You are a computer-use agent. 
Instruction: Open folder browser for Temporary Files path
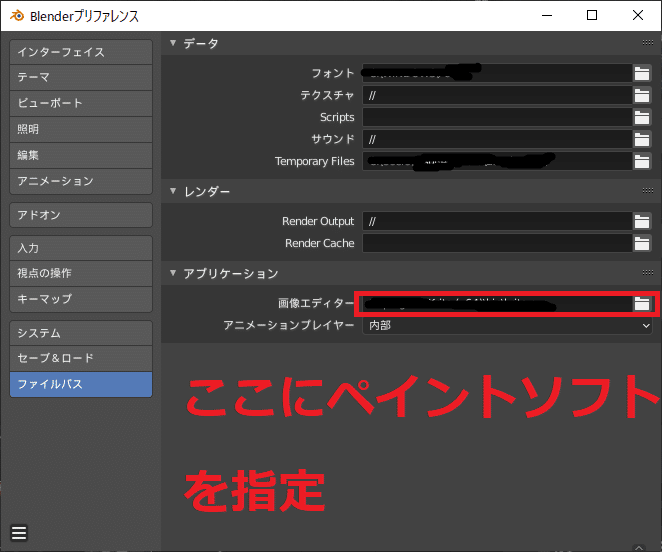(642, 161)
